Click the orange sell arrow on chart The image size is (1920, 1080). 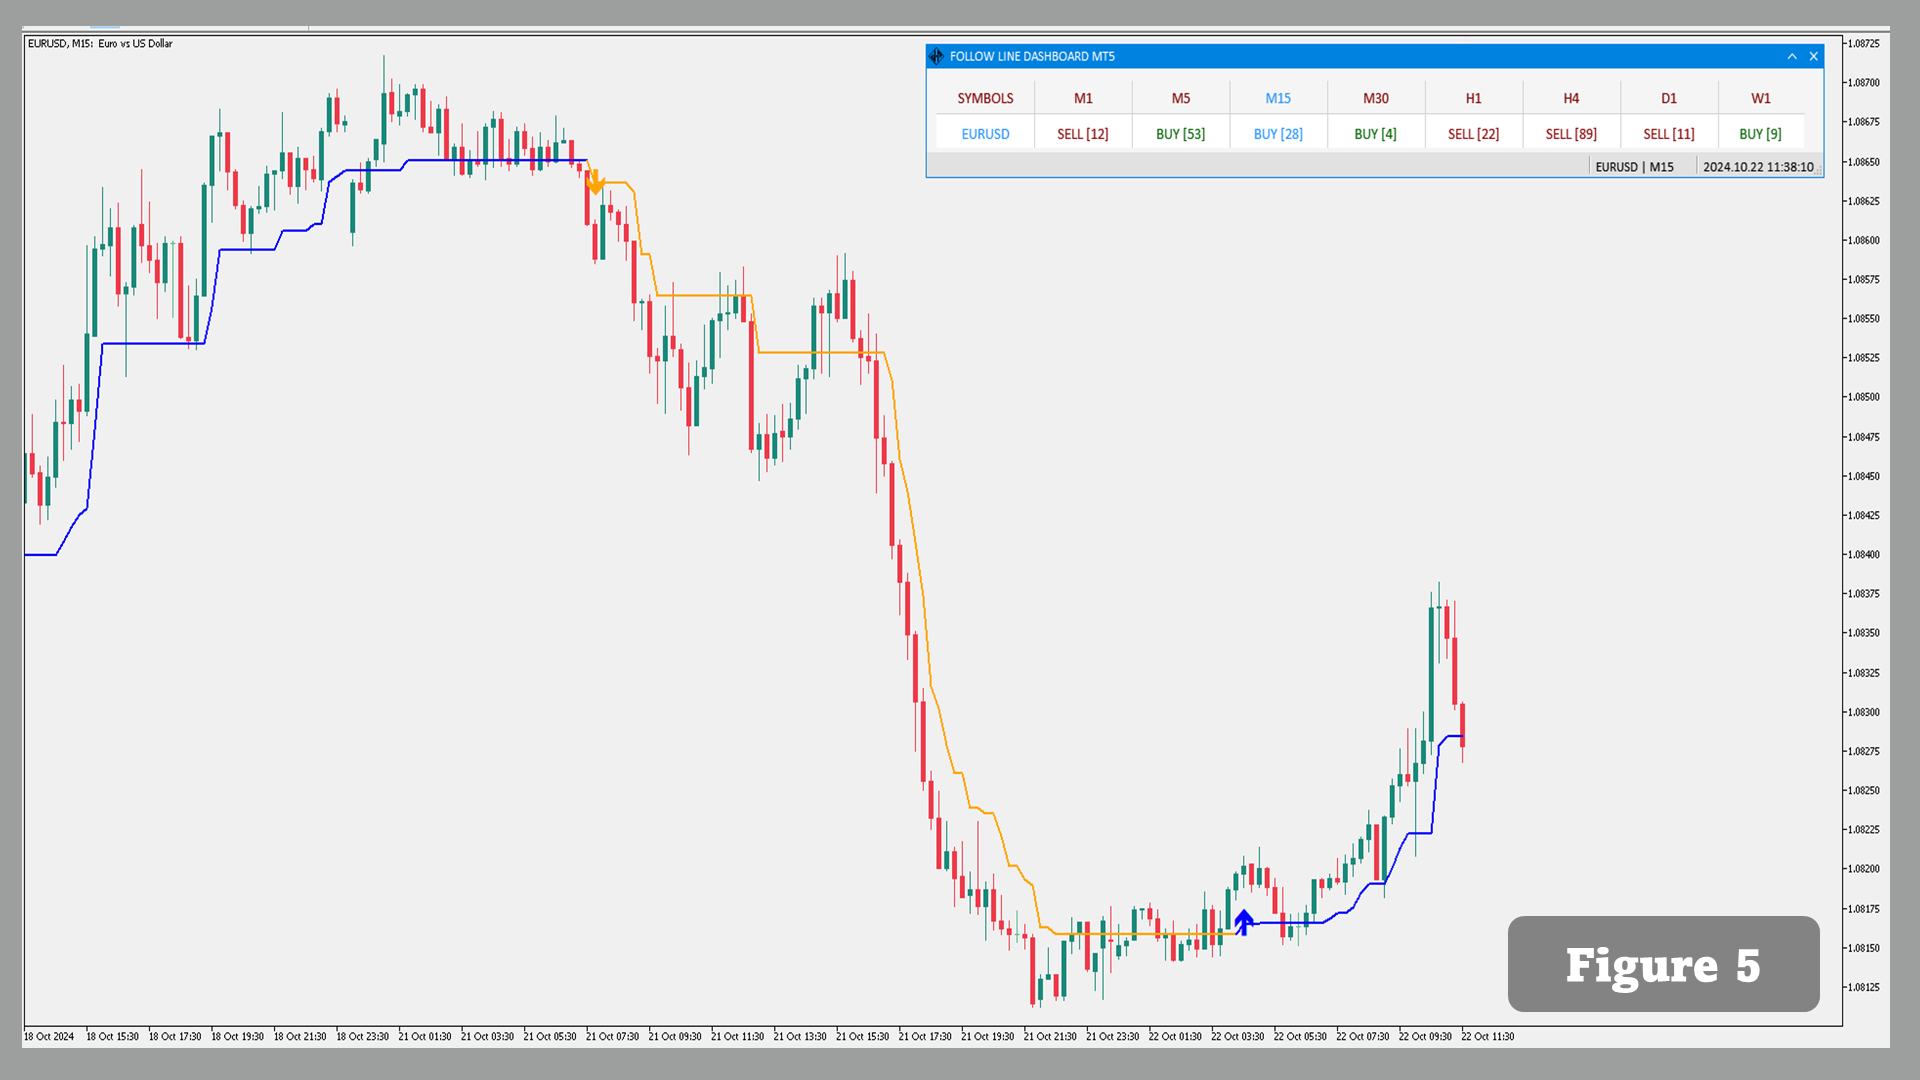point(596,182)
